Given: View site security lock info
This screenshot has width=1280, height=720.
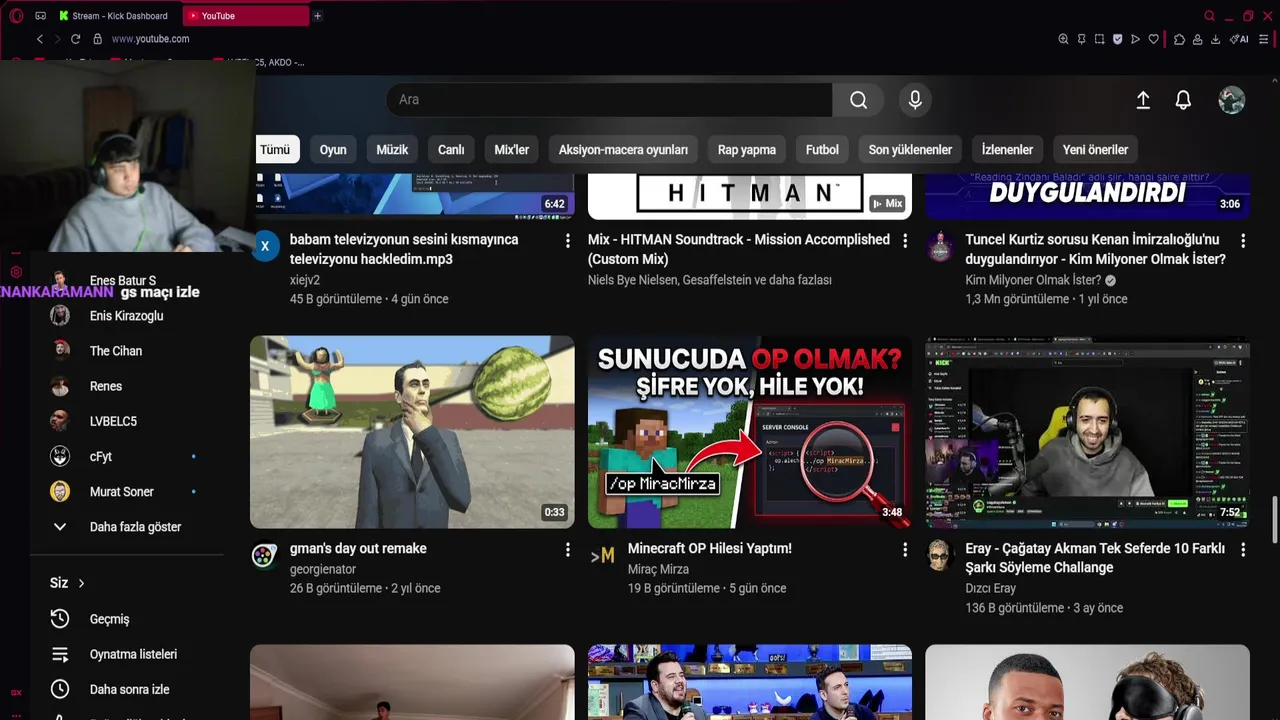Looking at the screenshot, I should [x=97, y=39].
